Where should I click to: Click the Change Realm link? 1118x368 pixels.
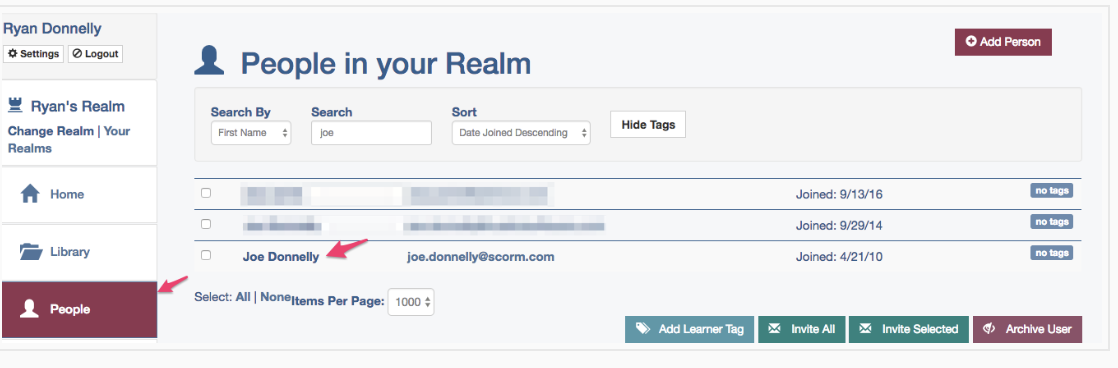pyautogui.click(x=51, y=131)
